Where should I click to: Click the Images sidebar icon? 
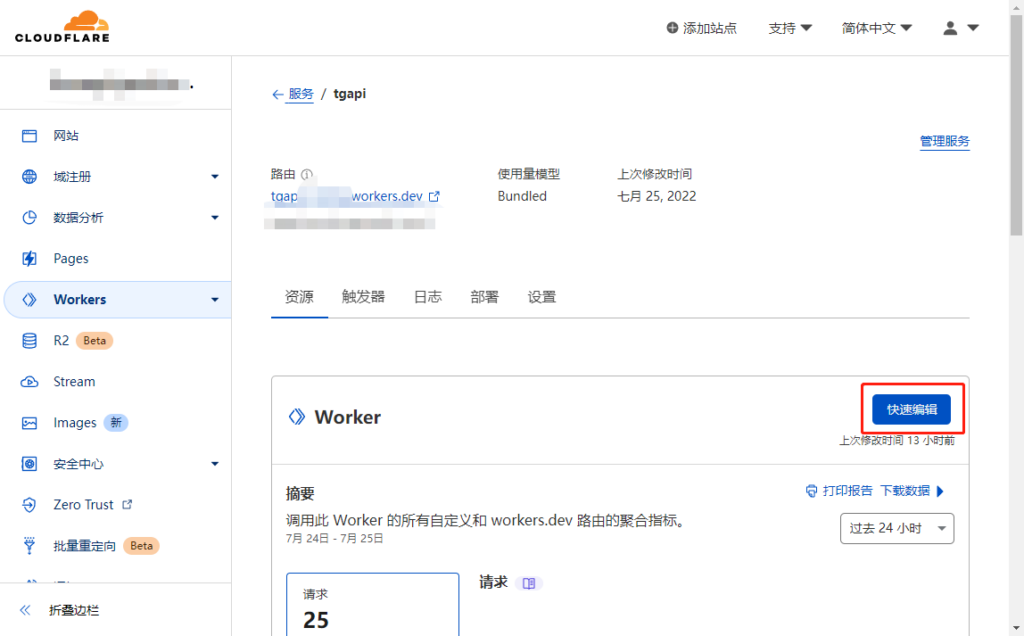30,423
